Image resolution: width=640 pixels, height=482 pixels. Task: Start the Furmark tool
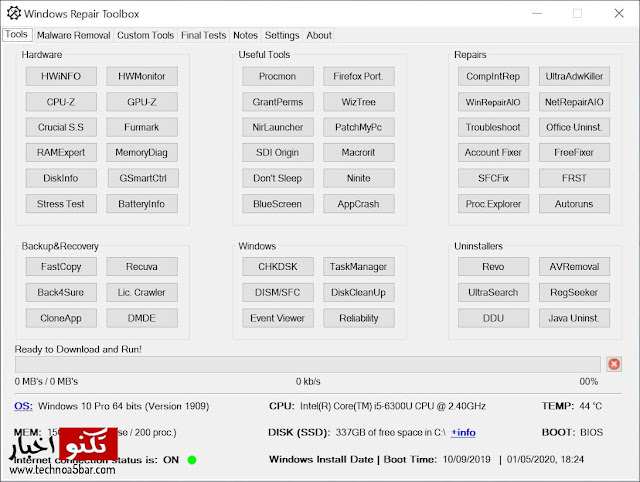click(142, 127)
